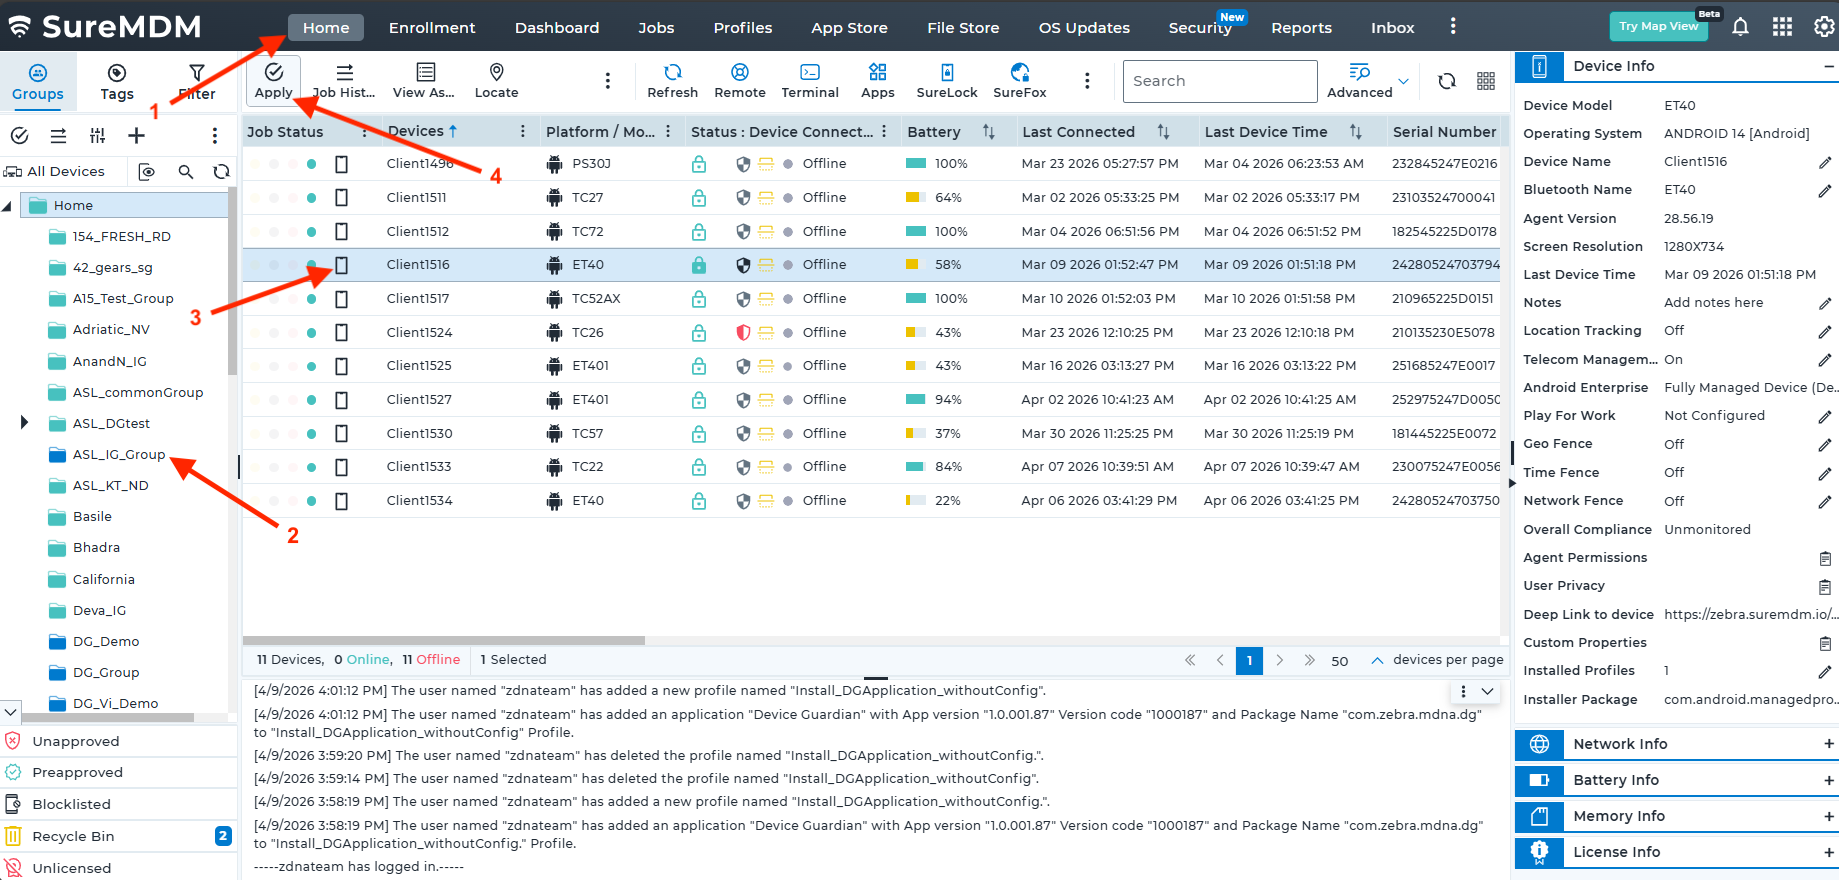Image resolution: width=1839 pixels, height=880 pixels.
Task: Open more options next to SureFox
Action: (x=1087, y=81)
